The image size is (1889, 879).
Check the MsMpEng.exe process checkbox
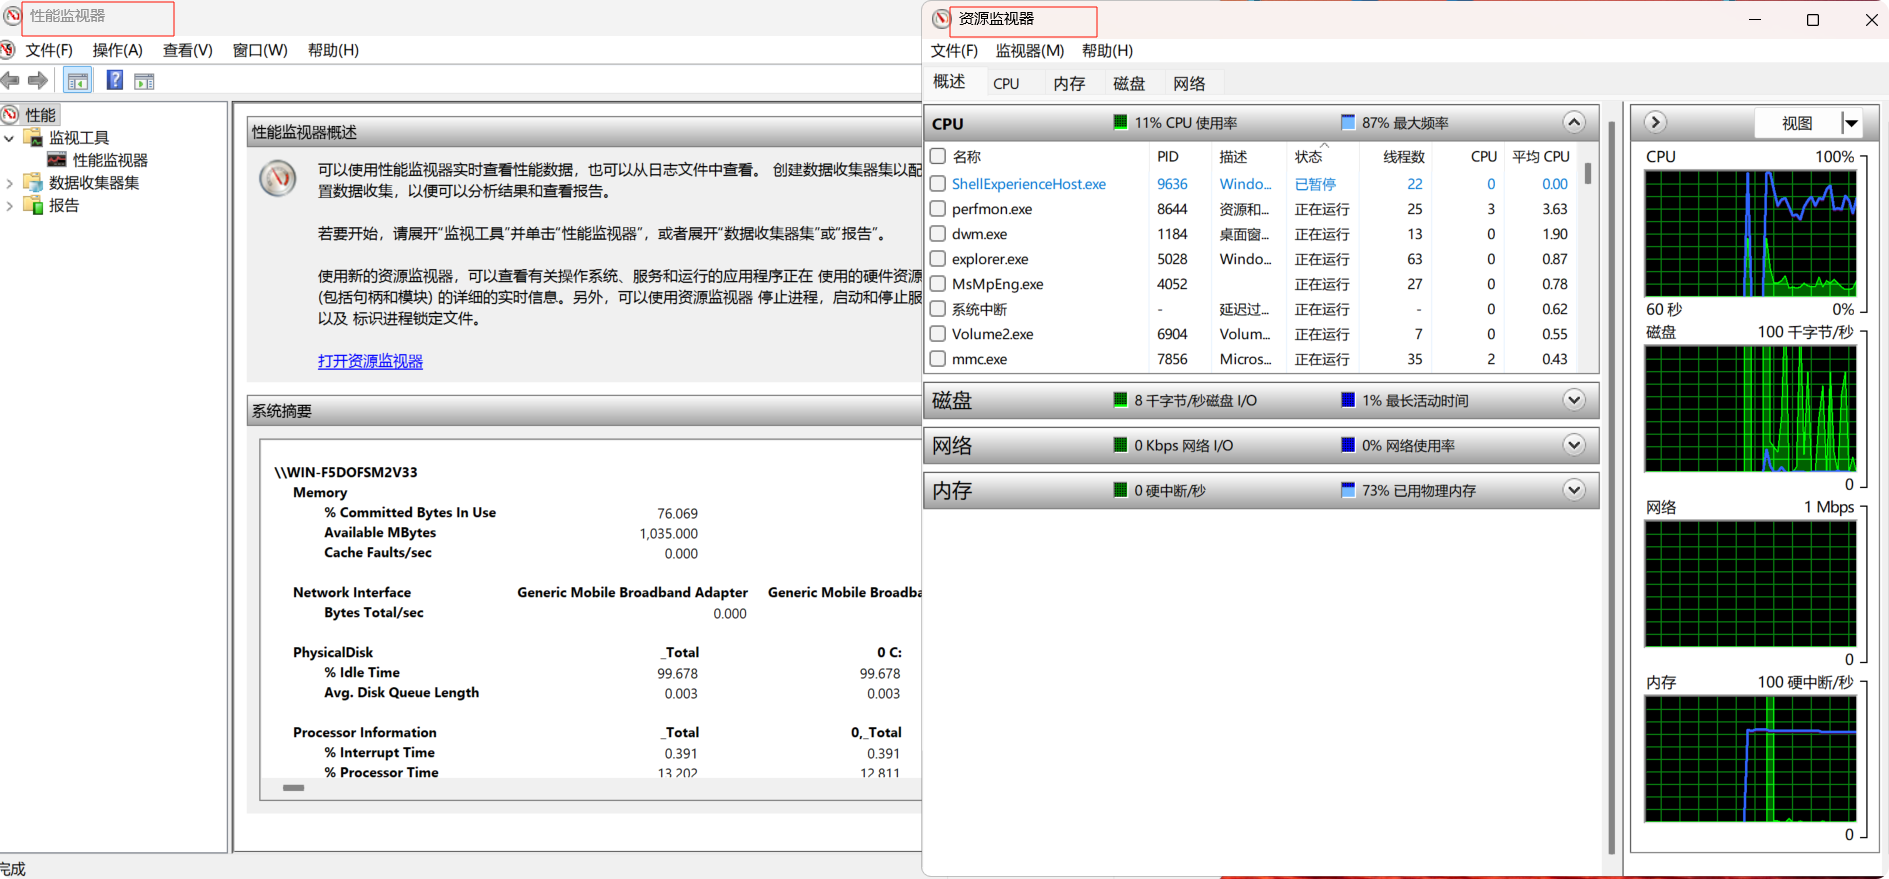[938, 283]
